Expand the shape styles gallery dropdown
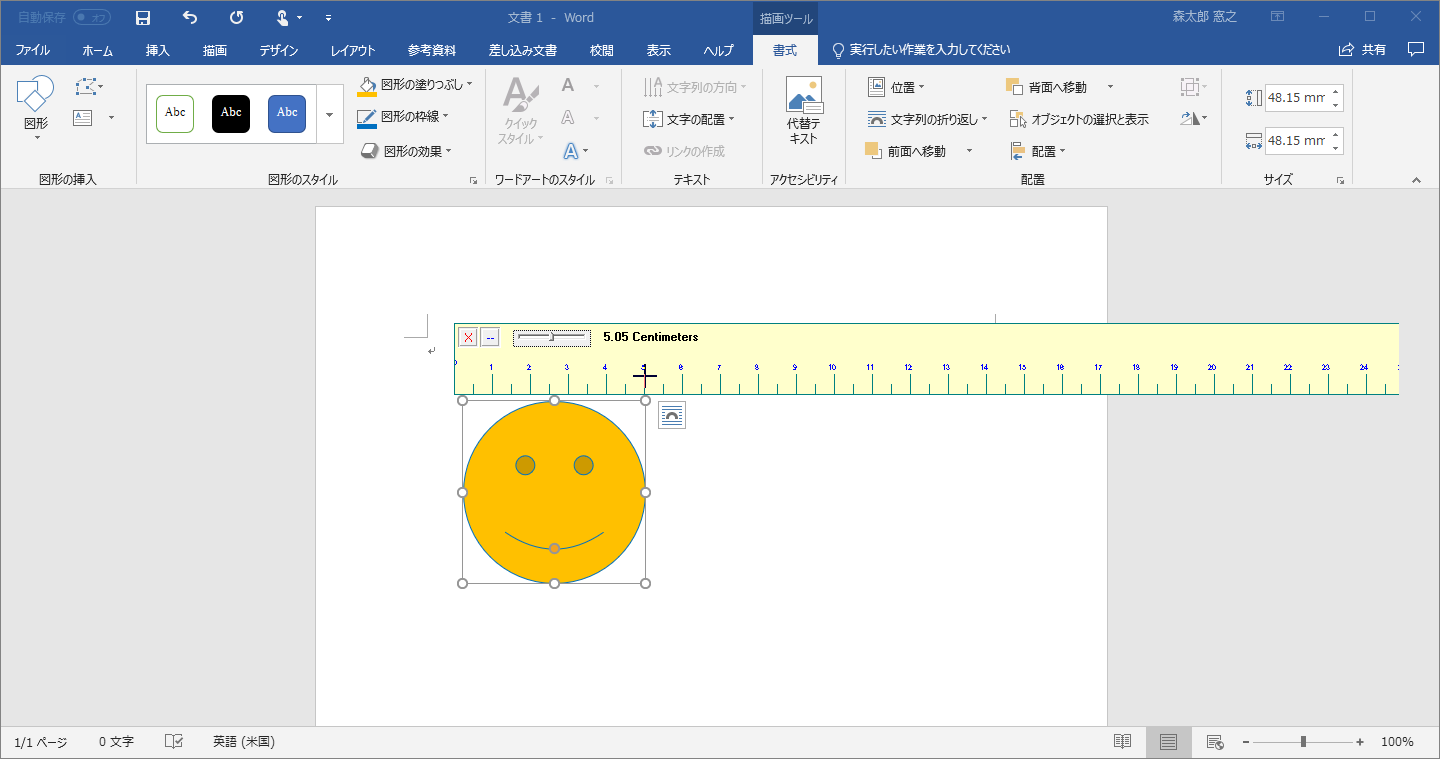Image resolution: width=1440 pixels, height=759 pixels. (329, 114)
